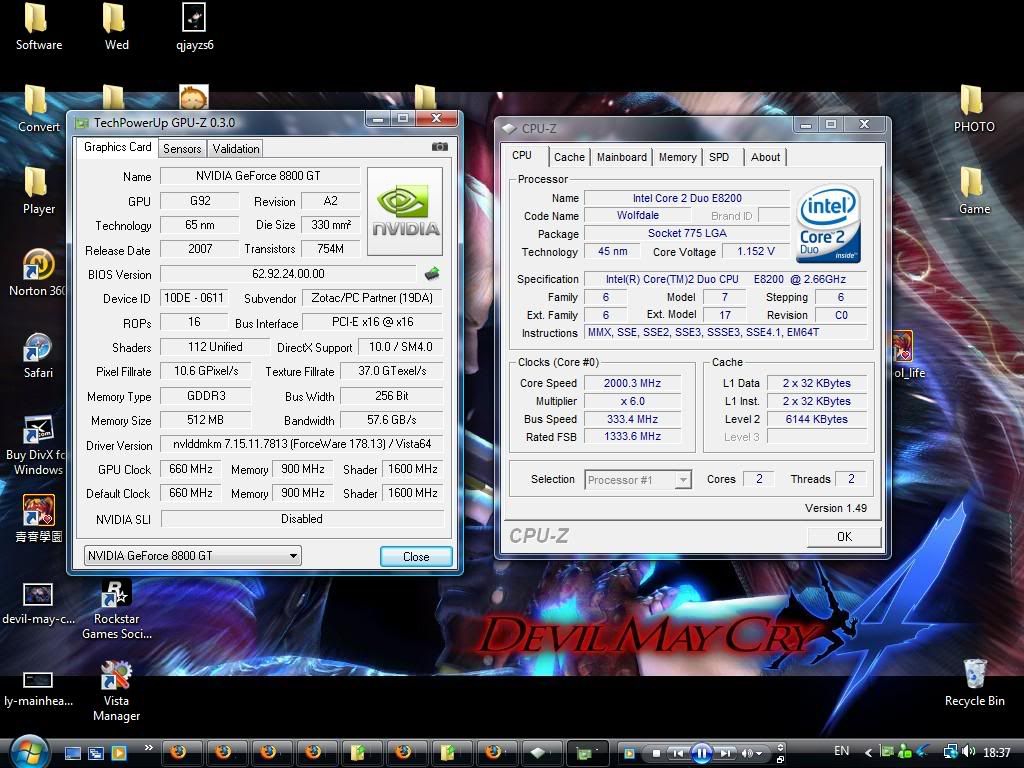Open the devil-may-c... image file

point(39,603)
